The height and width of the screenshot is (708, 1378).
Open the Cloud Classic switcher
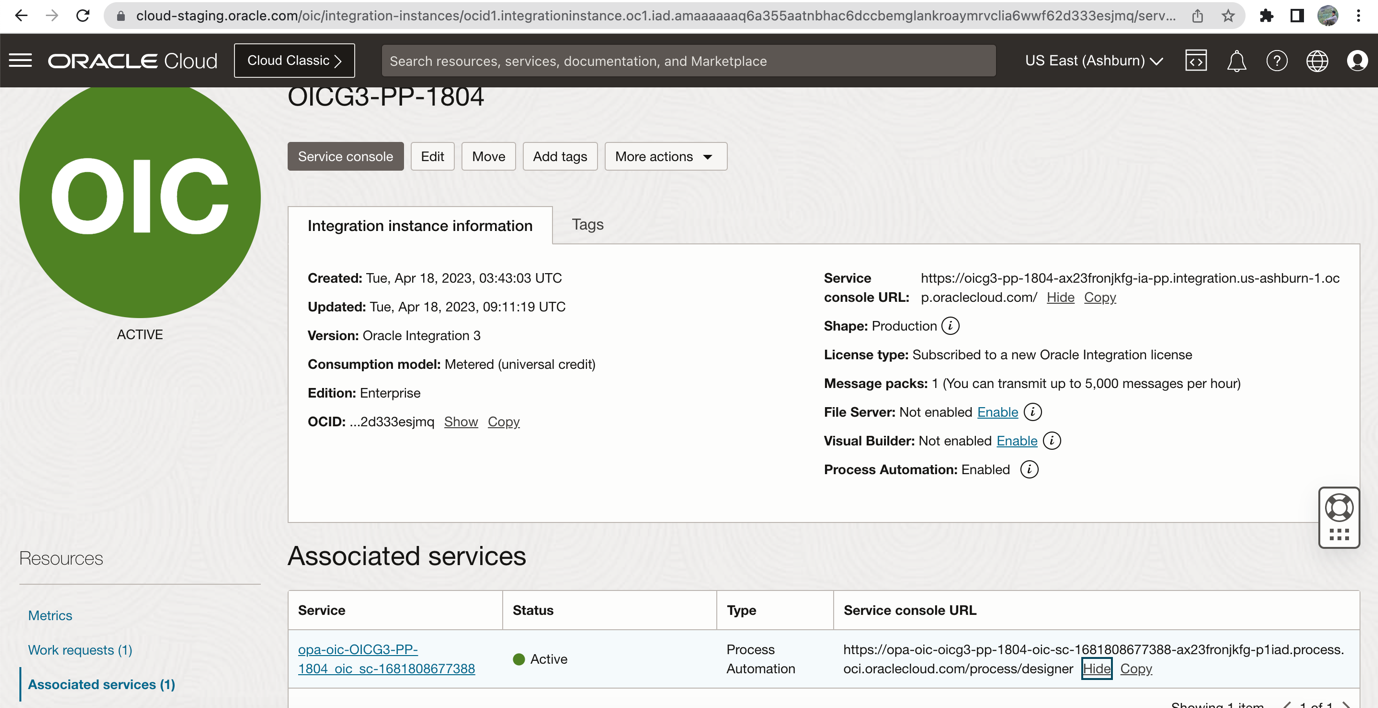pyautogui.click(x=294, y=61)
